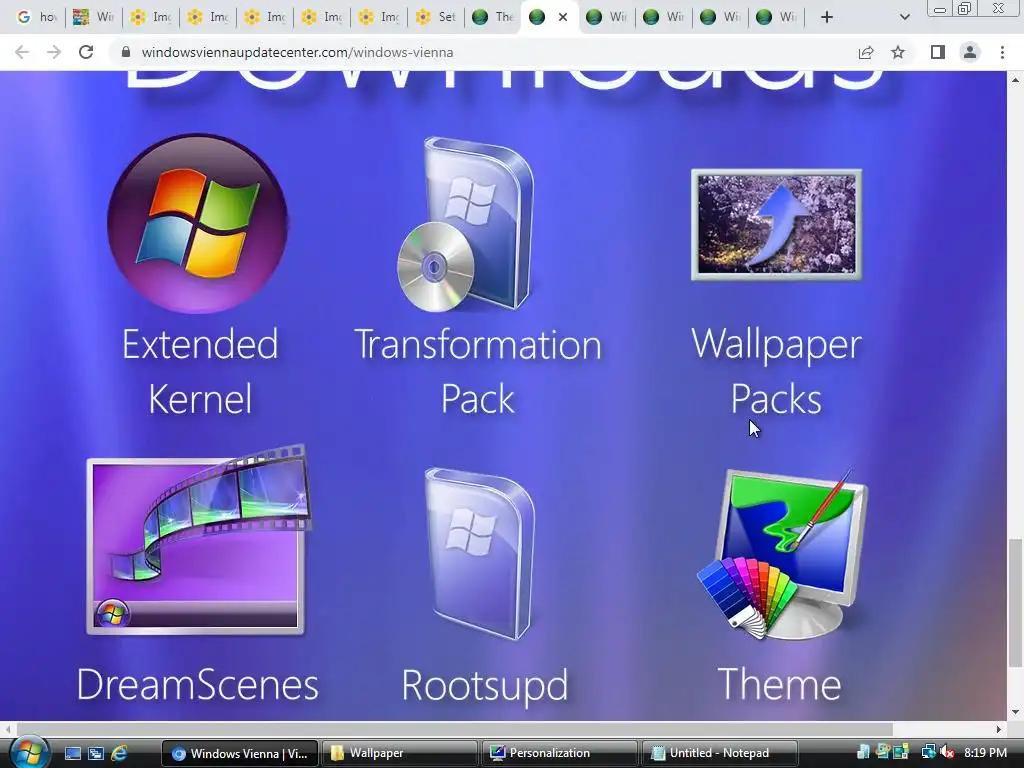Open the Extended Kernel Windows orb icon
This screenshot has width=1024, height=768.
(198, 223)
